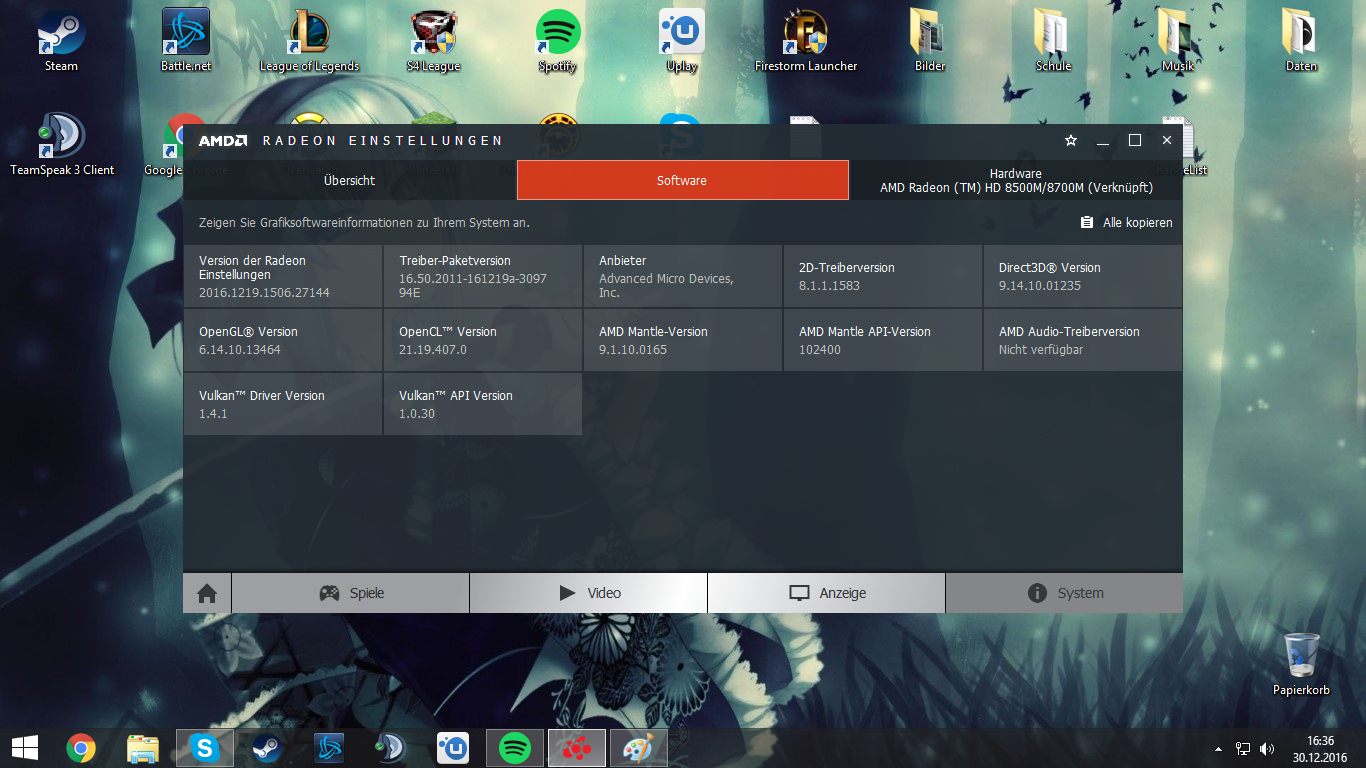This screenshot has height=768, width=1366.
Task: Open the network status tray icon
Action: pos(1243,748)
